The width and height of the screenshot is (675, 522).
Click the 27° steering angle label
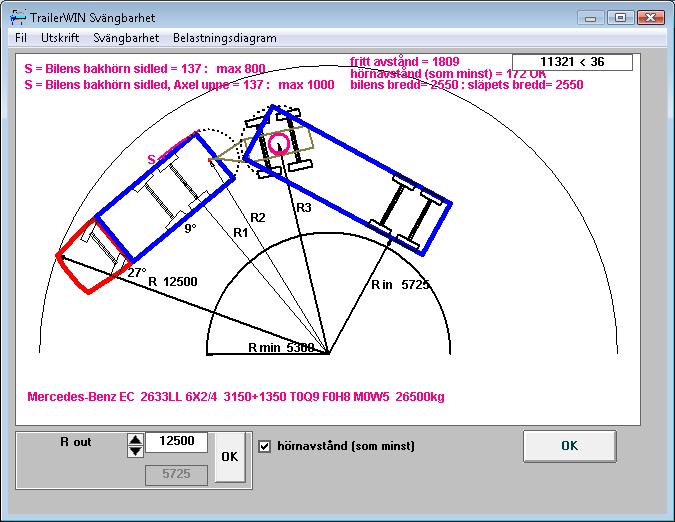click(137, 272)
